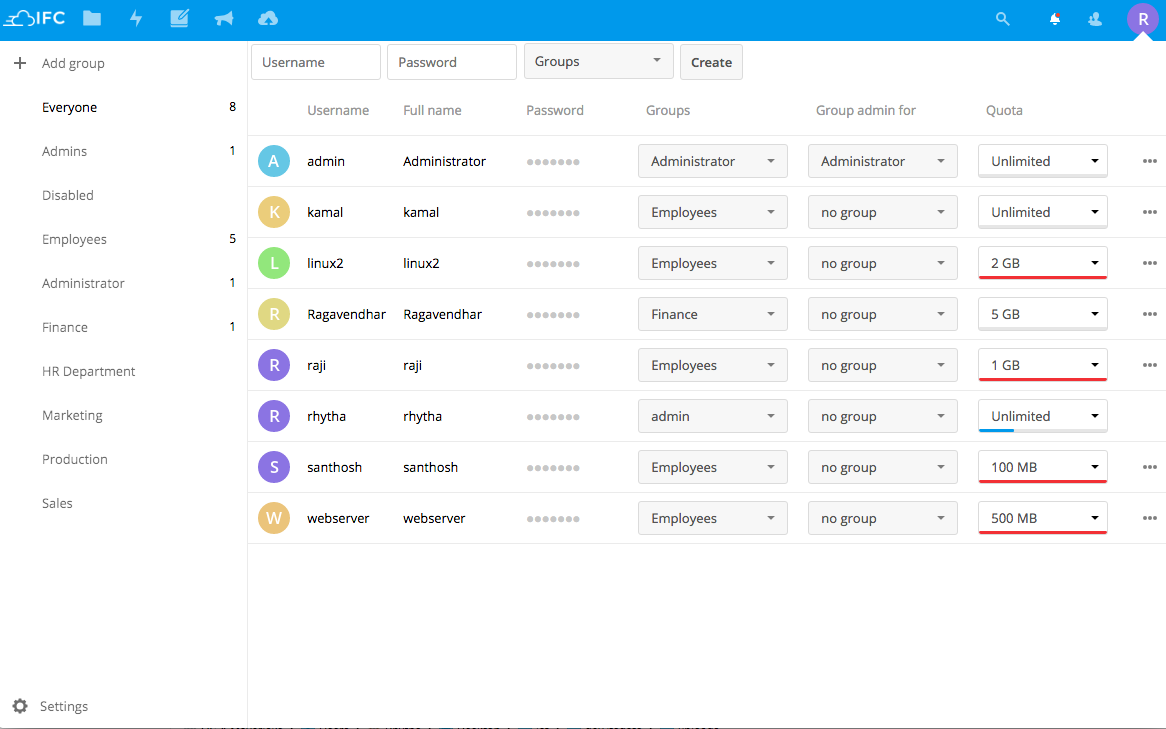
Task: Open the Files folder icon
Action: click(92, 19)
